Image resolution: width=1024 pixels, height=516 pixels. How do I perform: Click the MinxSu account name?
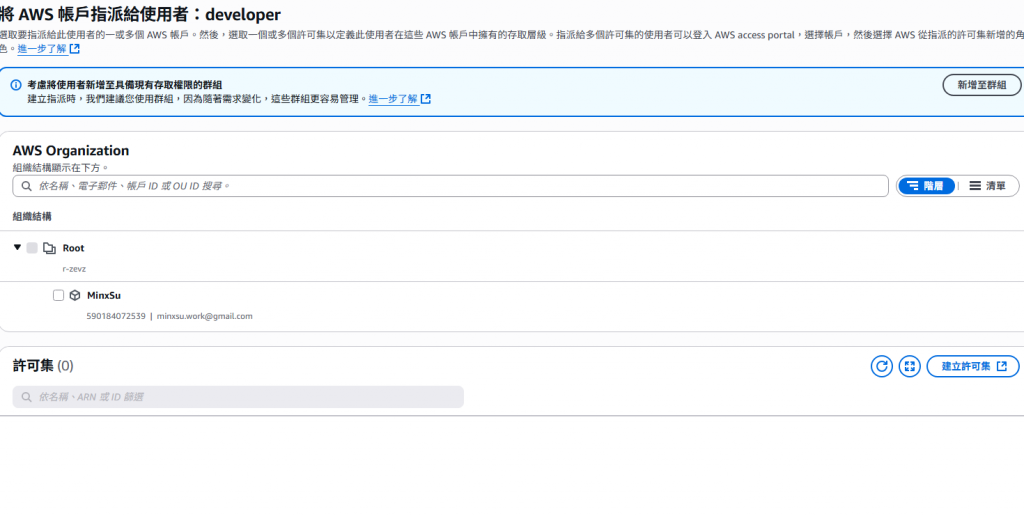click(104, 295)
